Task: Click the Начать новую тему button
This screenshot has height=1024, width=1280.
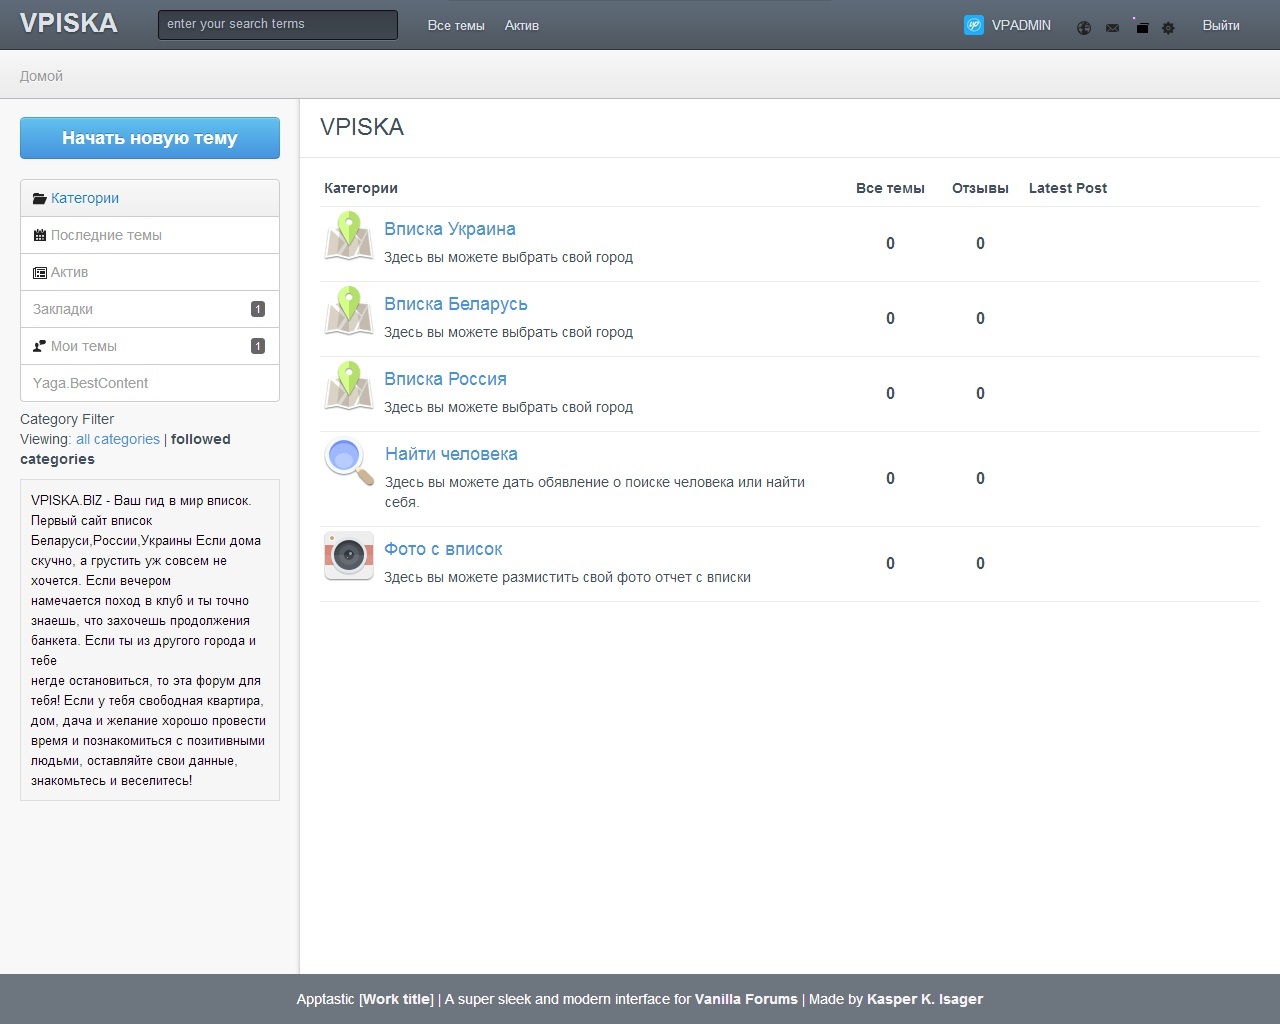Action: (x=150, y=138)
